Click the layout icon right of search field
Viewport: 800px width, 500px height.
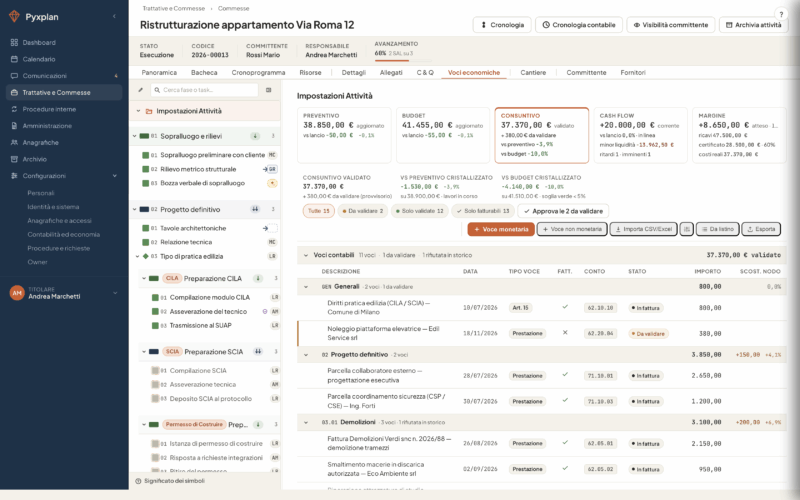click(x=268, y=90)
